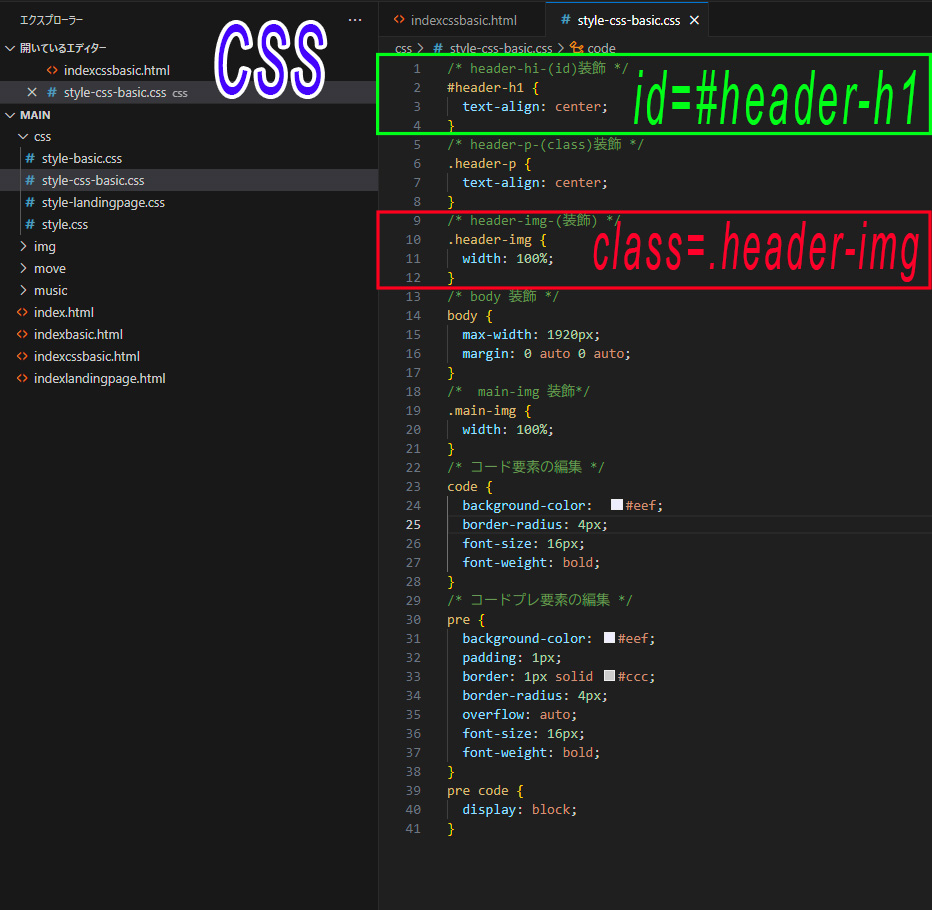Expand the music folder

[x=23, y=290]
